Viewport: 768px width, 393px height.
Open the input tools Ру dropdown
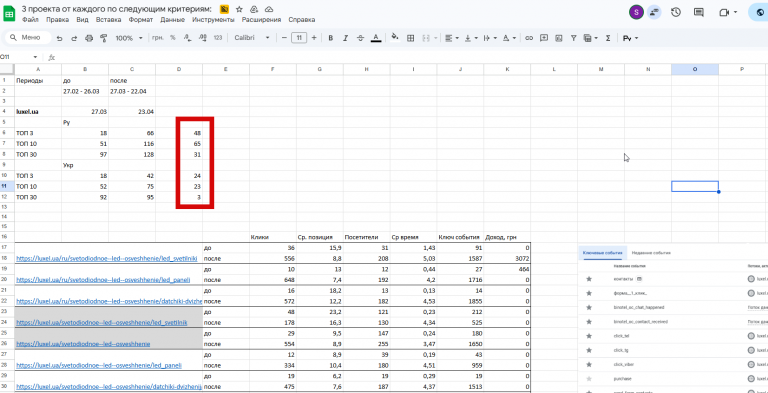[x=630, y=38]
